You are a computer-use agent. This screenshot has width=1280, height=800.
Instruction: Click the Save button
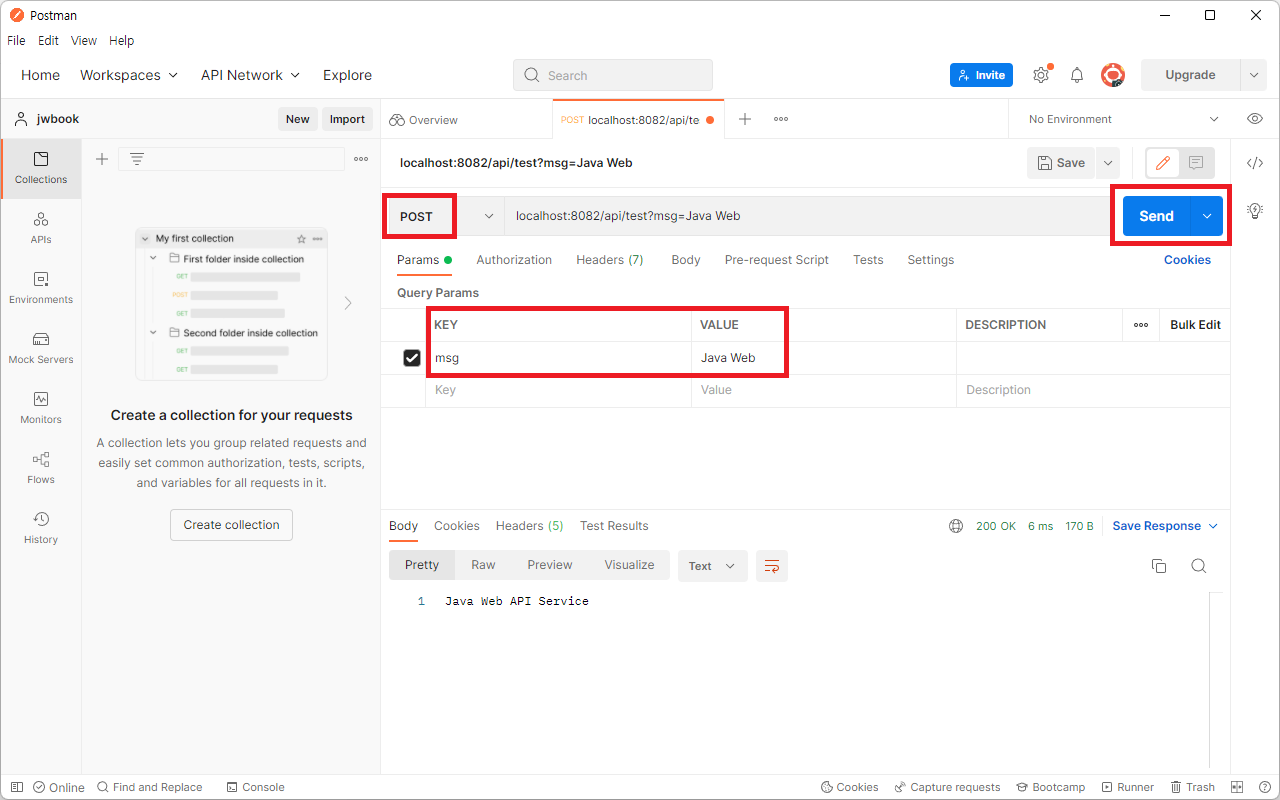[x=1061, y=163]
